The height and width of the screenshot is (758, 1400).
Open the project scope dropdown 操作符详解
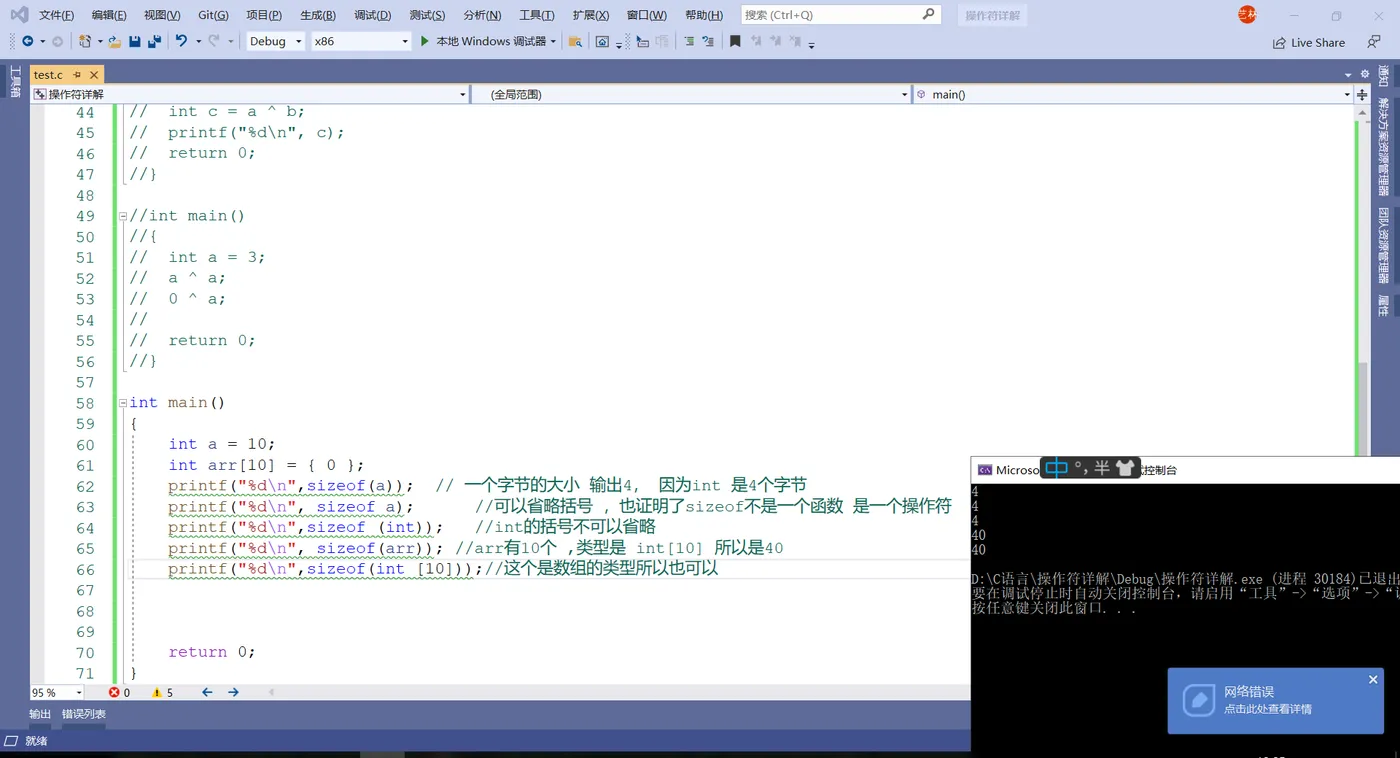pos(250,94)
